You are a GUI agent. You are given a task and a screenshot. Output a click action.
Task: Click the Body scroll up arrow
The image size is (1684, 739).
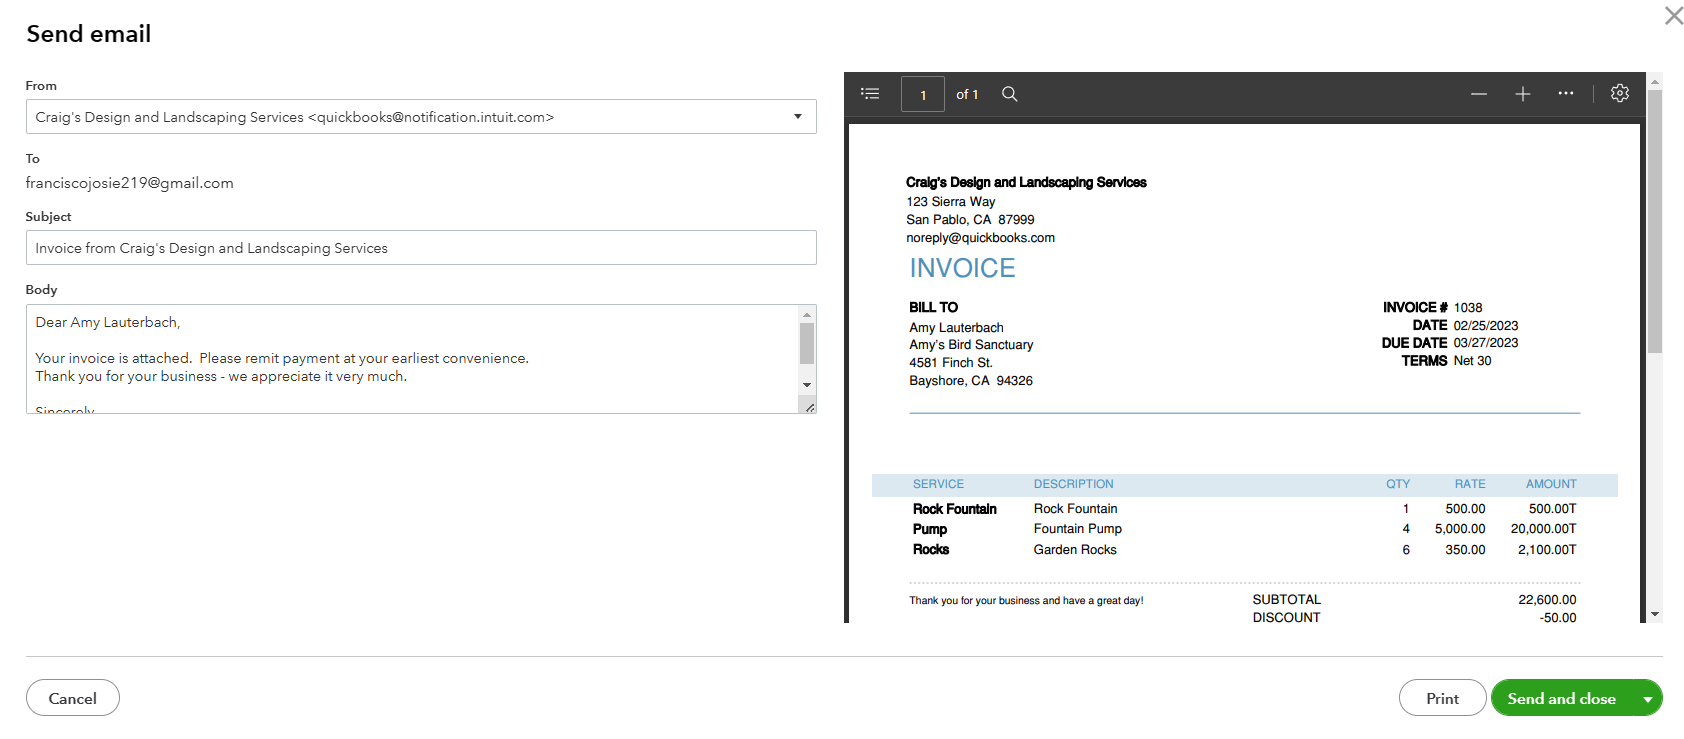[807, 314]
